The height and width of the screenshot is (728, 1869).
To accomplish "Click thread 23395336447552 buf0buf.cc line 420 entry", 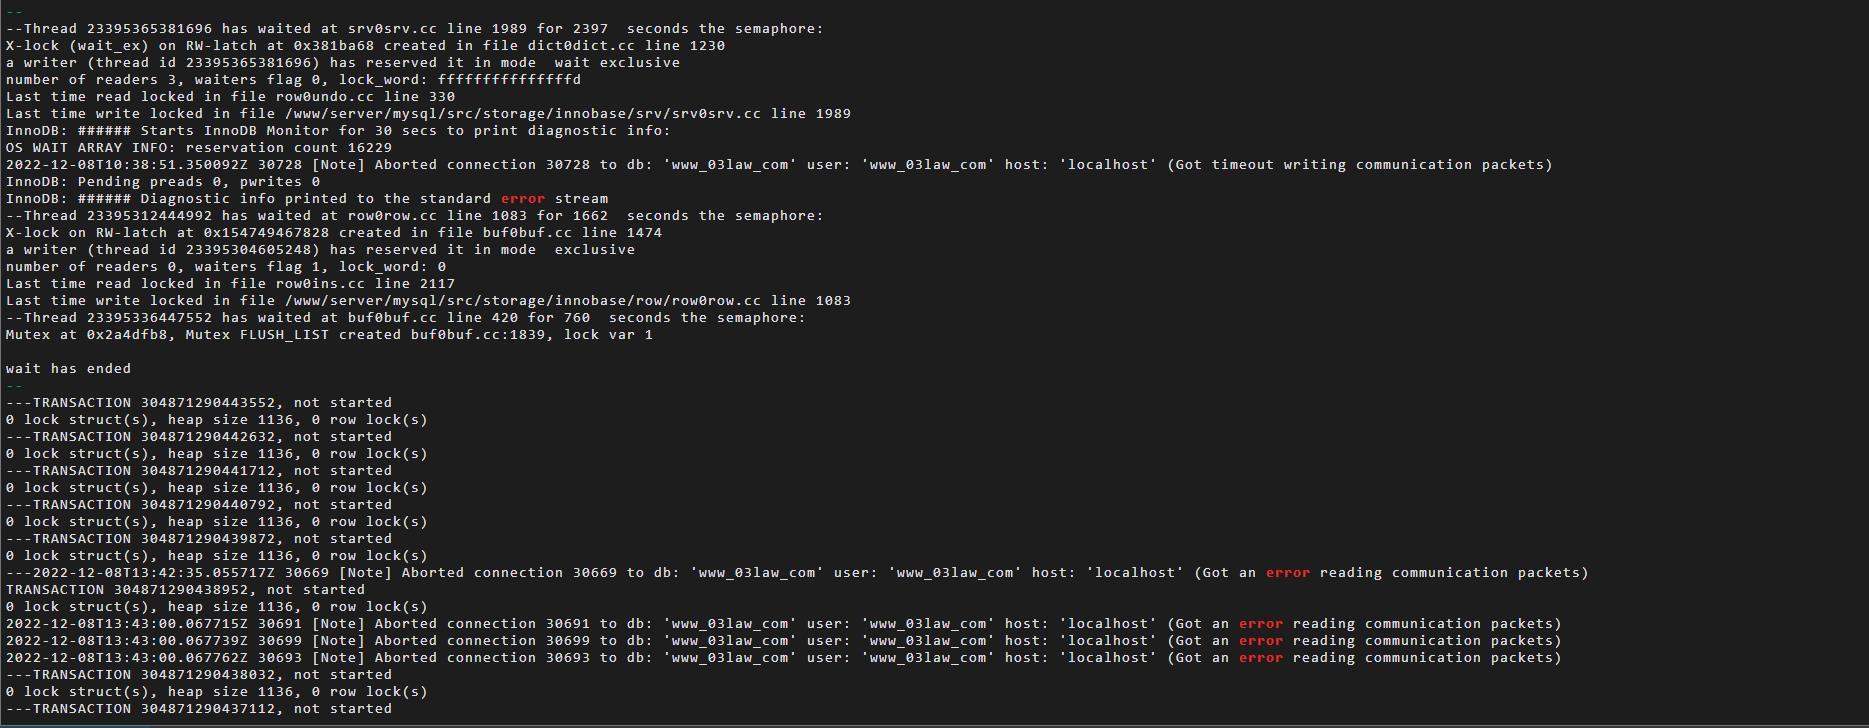I will [406, 318].
